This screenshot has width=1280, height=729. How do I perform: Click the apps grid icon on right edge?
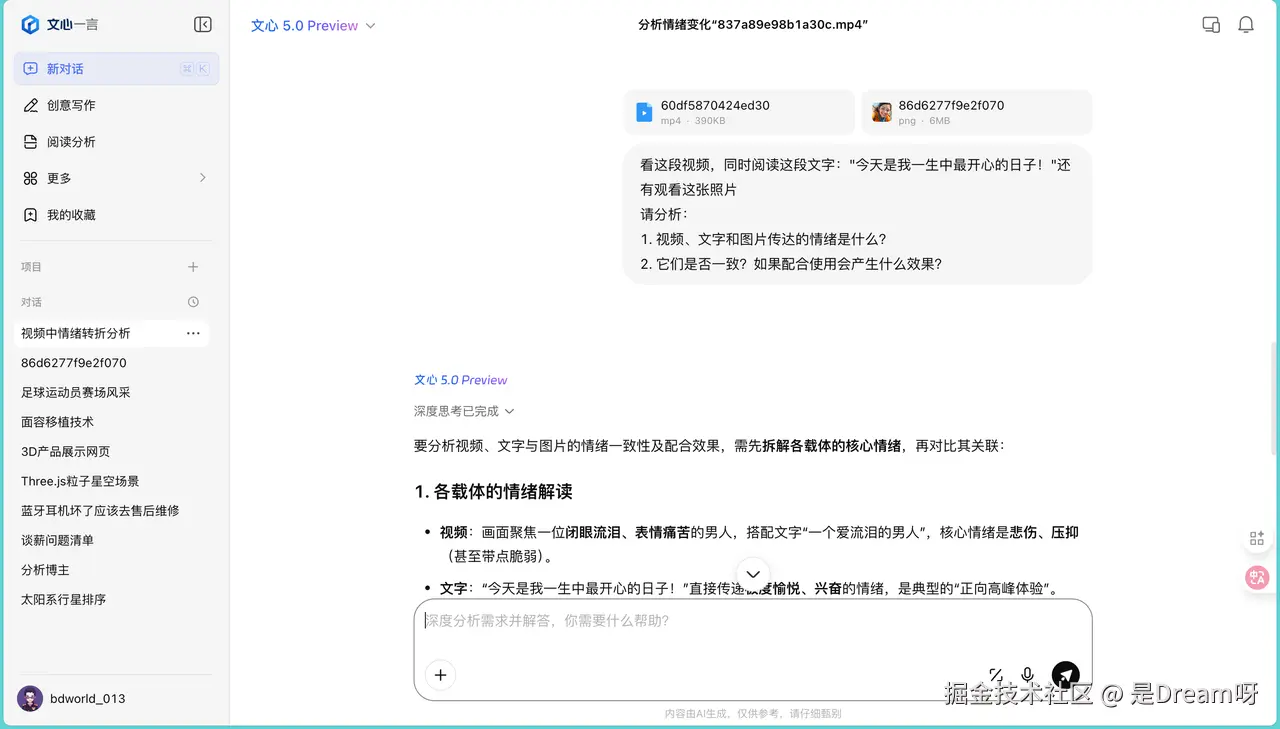pos(1257,539)
